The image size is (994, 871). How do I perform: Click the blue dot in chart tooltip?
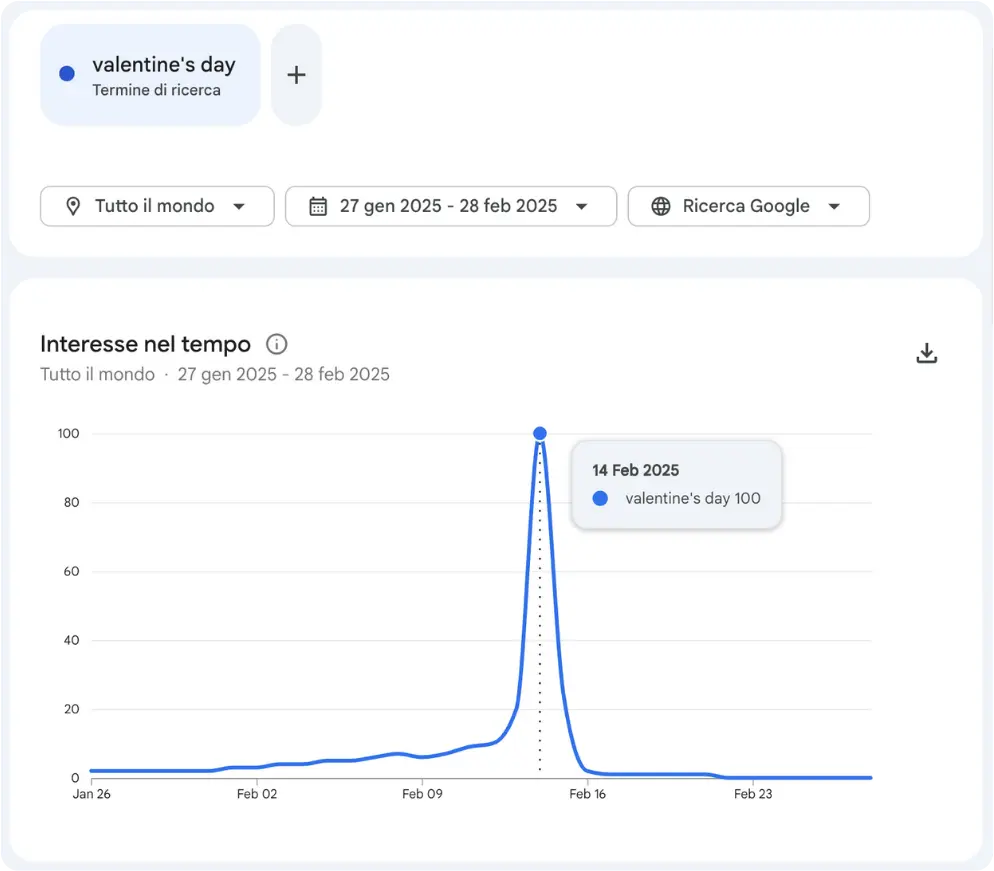point(600,498)
